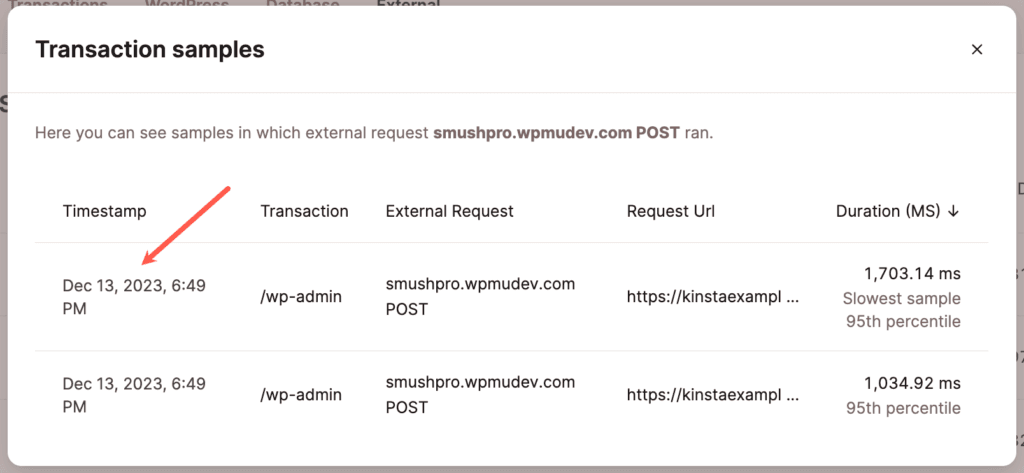Viewport: 1024px width, 473px height.
Task: Close the Transaction samples dialog
Action: coord(977,49)
